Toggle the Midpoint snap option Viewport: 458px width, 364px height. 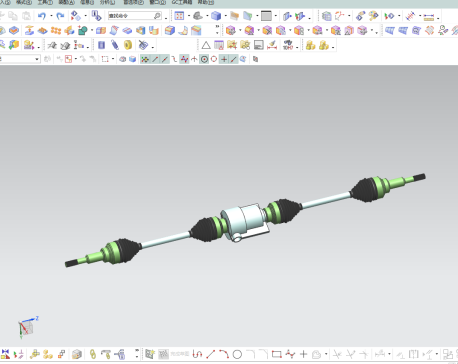click(x=165, y=59)
